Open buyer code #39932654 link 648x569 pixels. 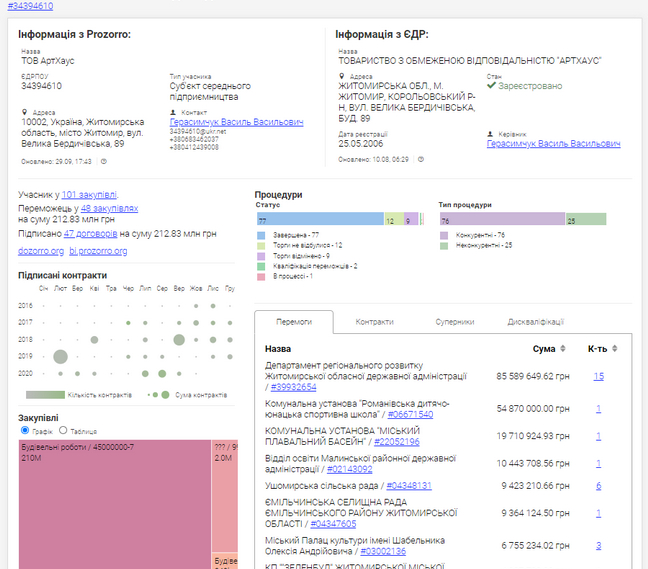click(x=293, y=387)
